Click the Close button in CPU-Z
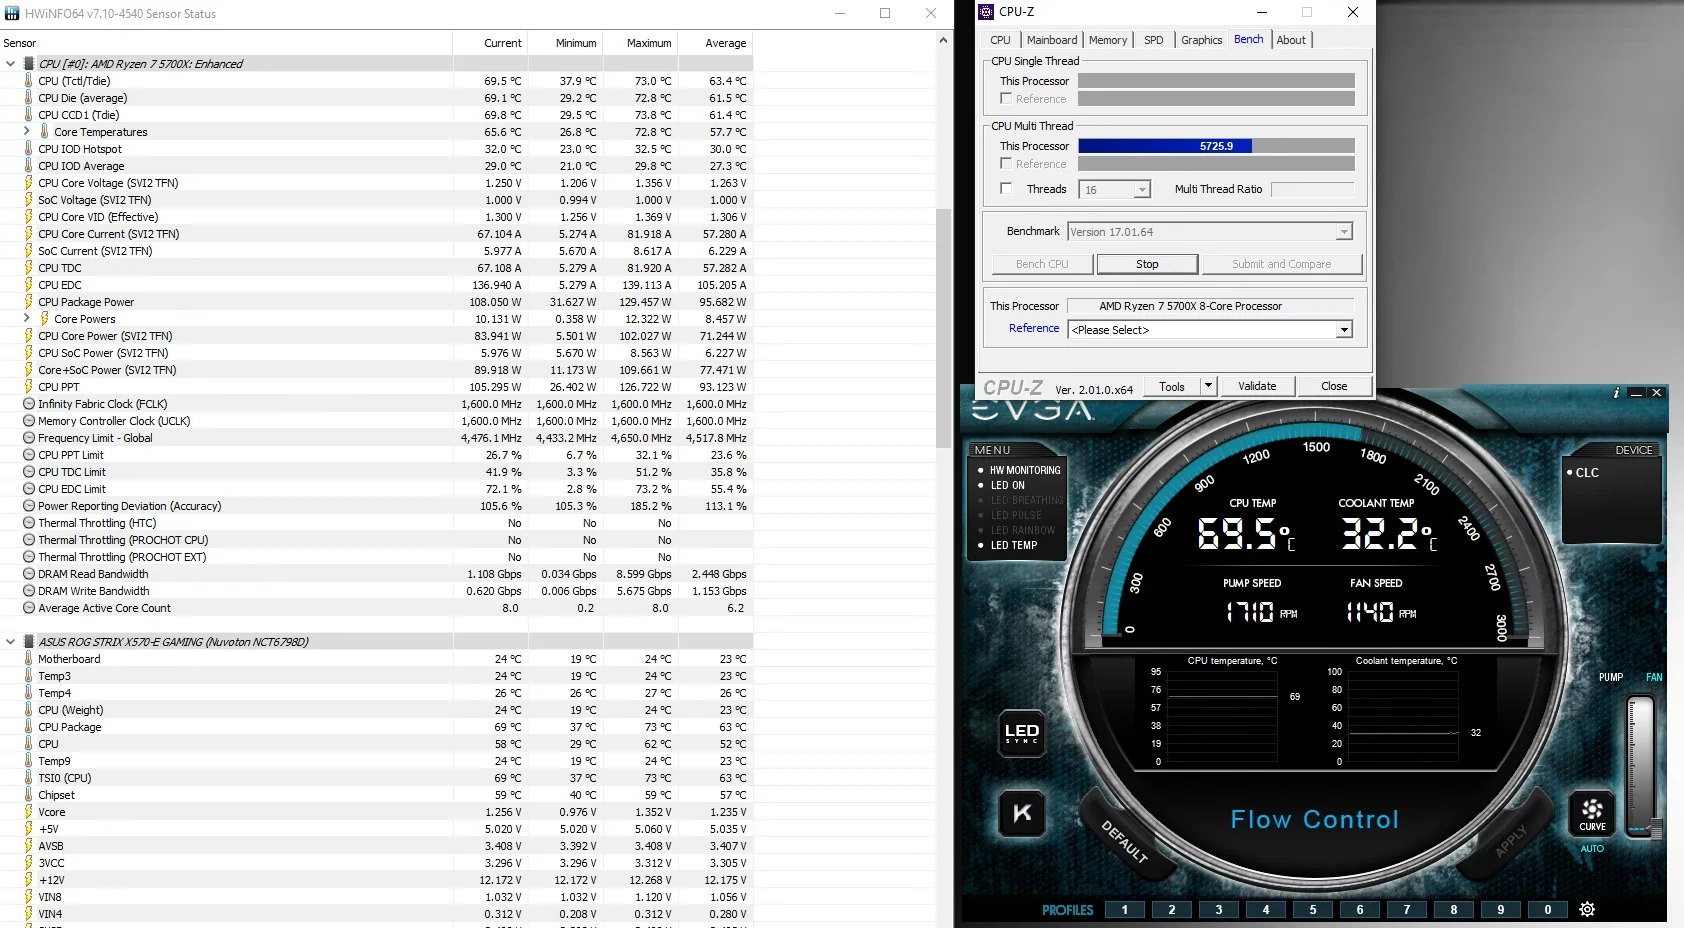This screenshot has height=928, width=1684. point(1334,386)
